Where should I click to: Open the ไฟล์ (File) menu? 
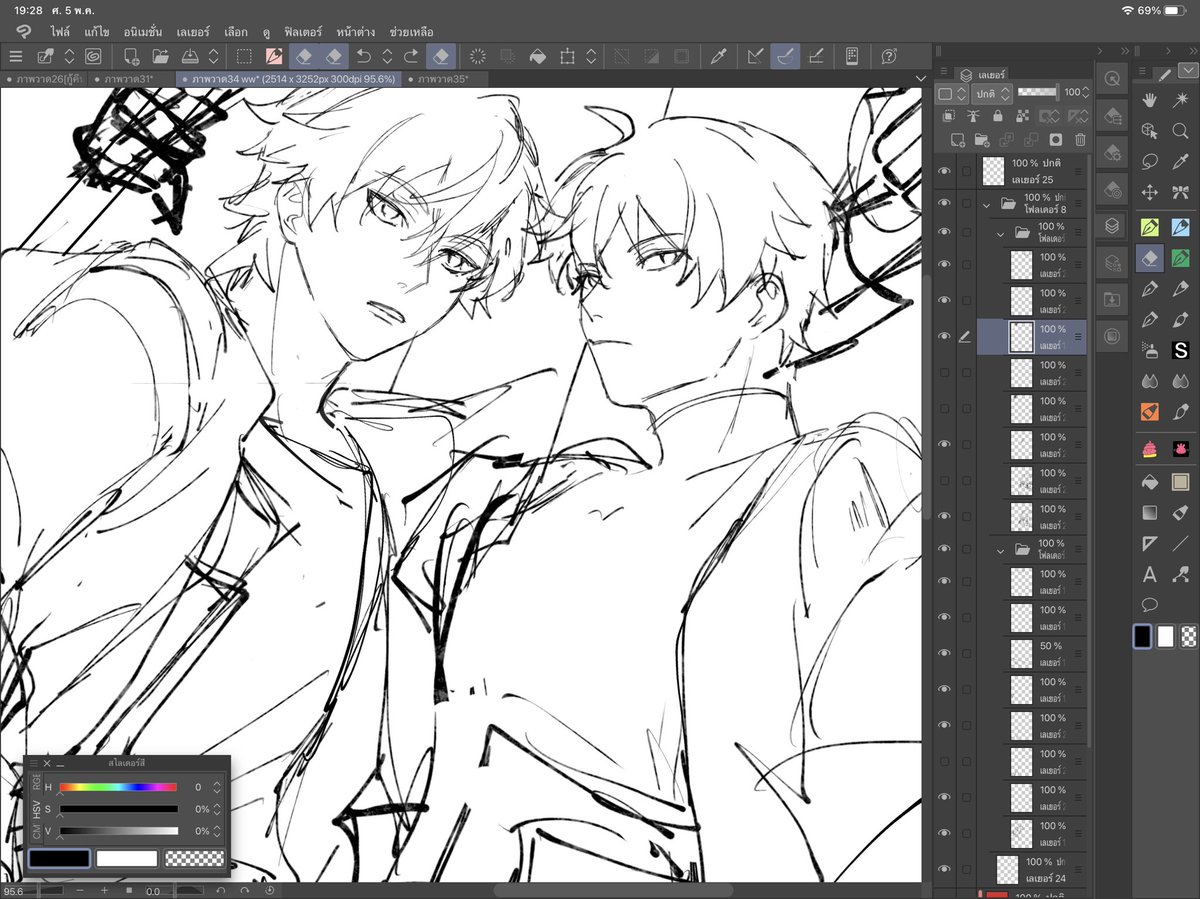click(x=60, y=32)
